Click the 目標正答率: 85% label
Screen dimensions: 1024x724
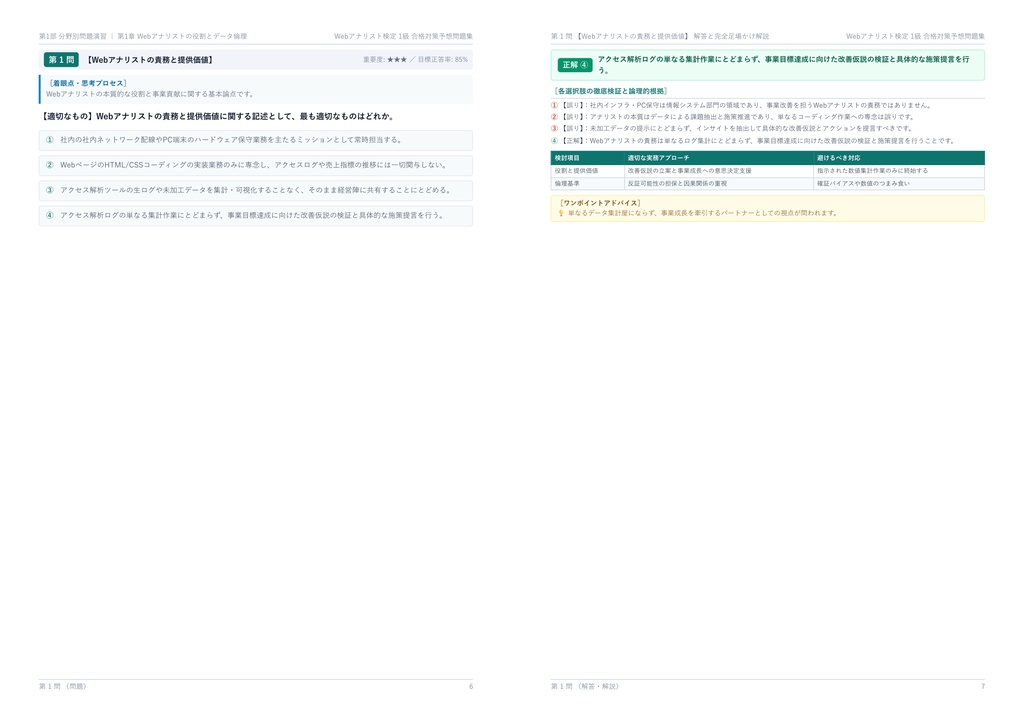[443, 59]
